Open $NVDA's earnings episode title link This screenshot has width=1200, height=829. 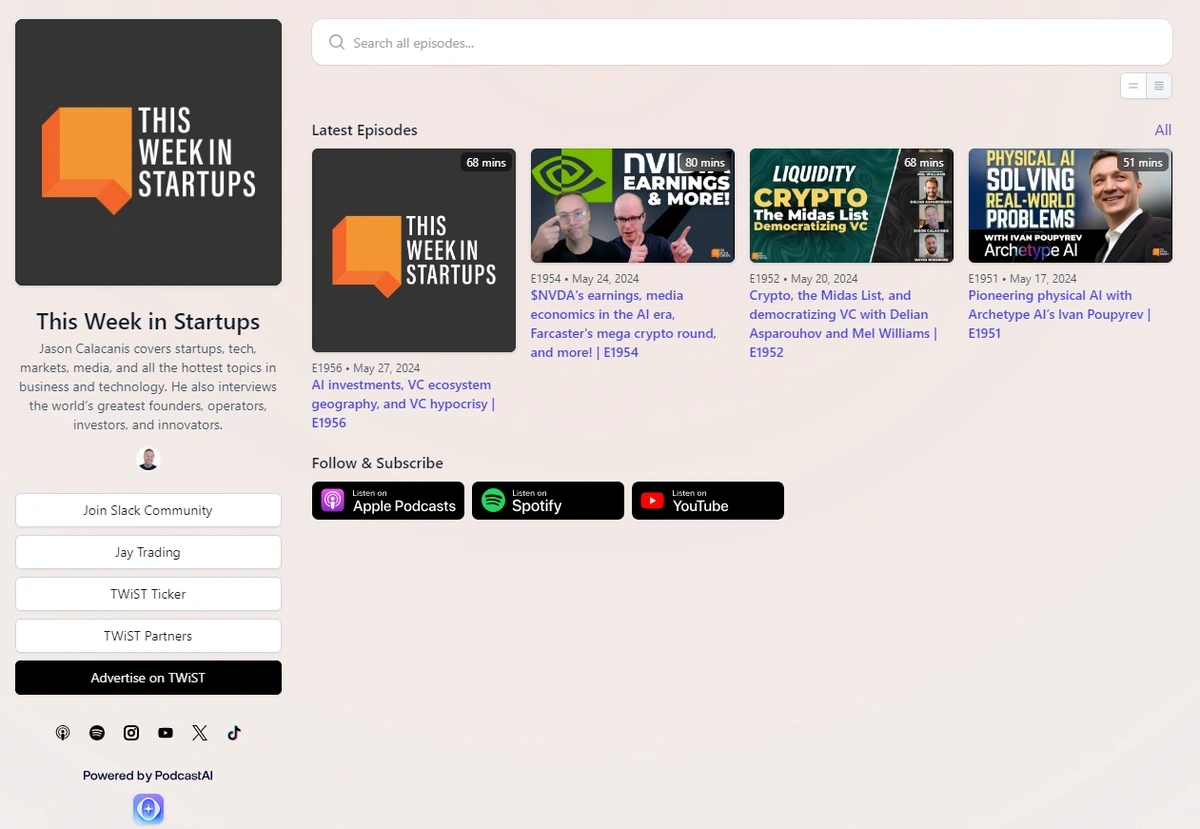coord(623,324)
